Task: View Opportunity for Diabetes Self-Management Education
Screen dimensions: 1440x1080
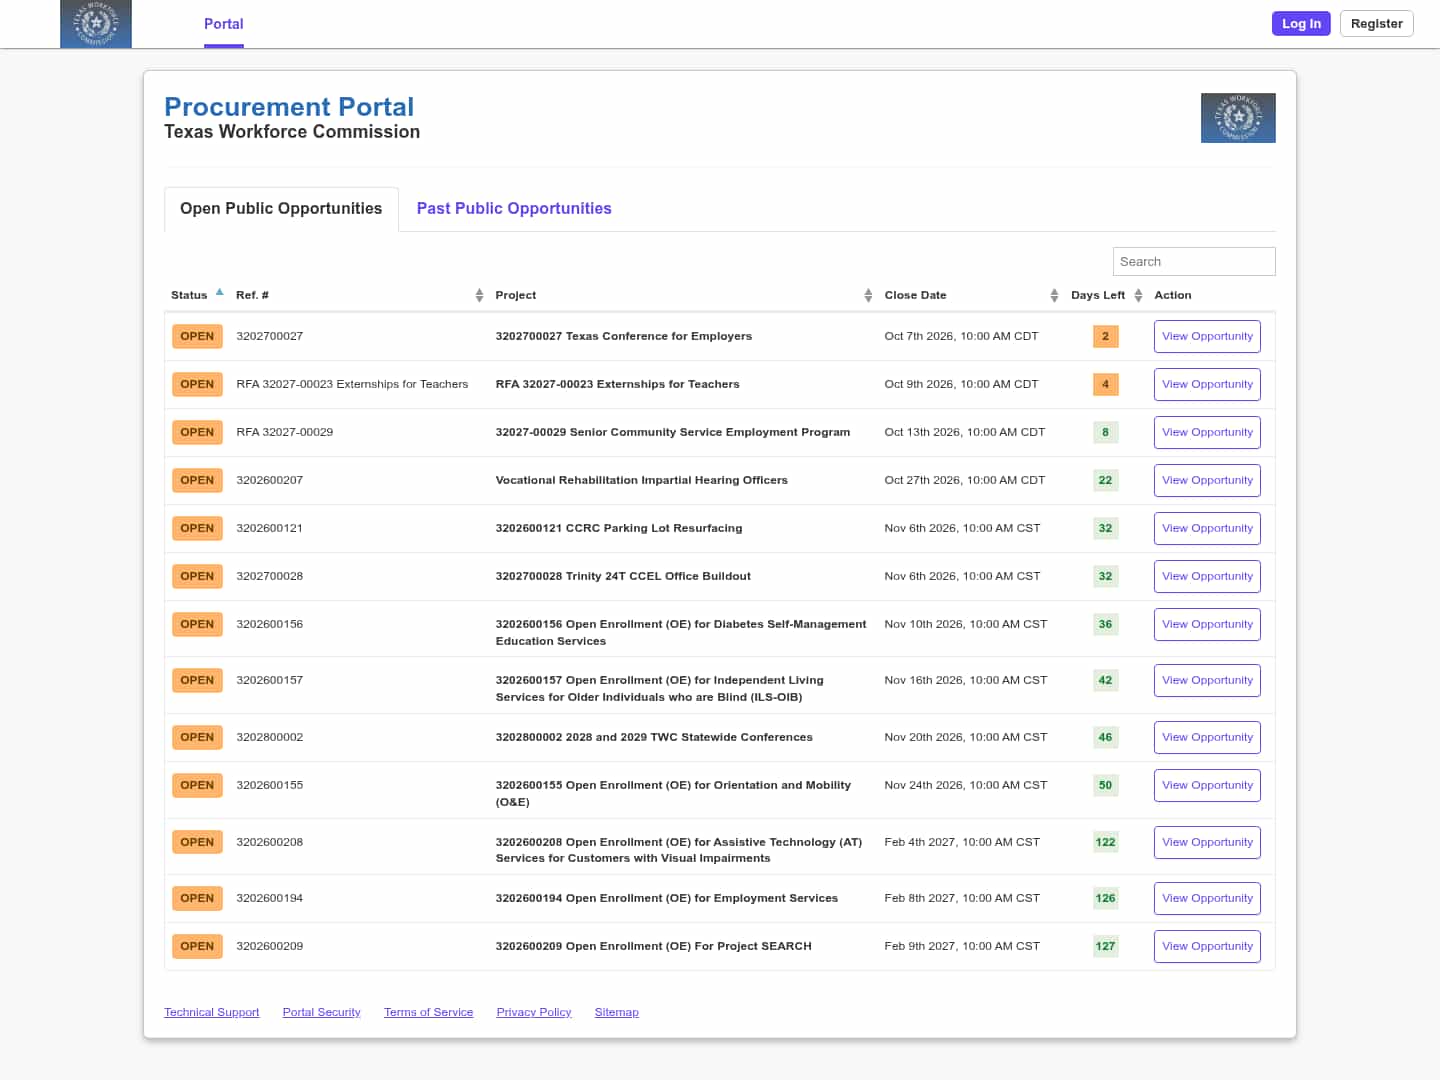Action: point(1207,625)
